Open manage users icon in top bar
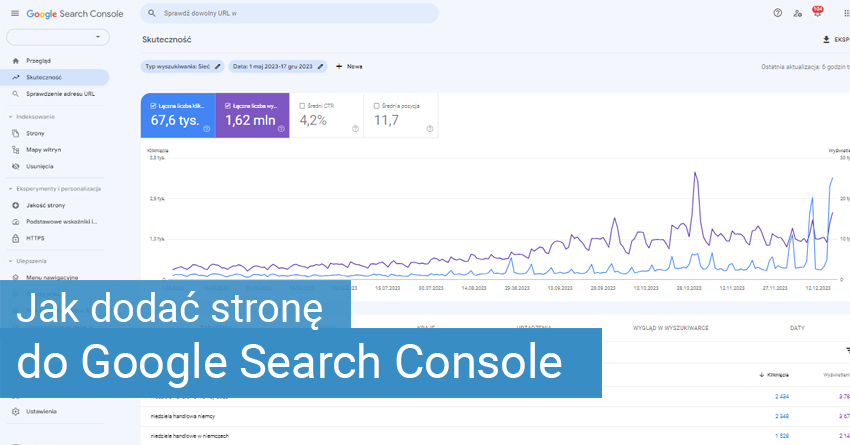 click(797, 13)
